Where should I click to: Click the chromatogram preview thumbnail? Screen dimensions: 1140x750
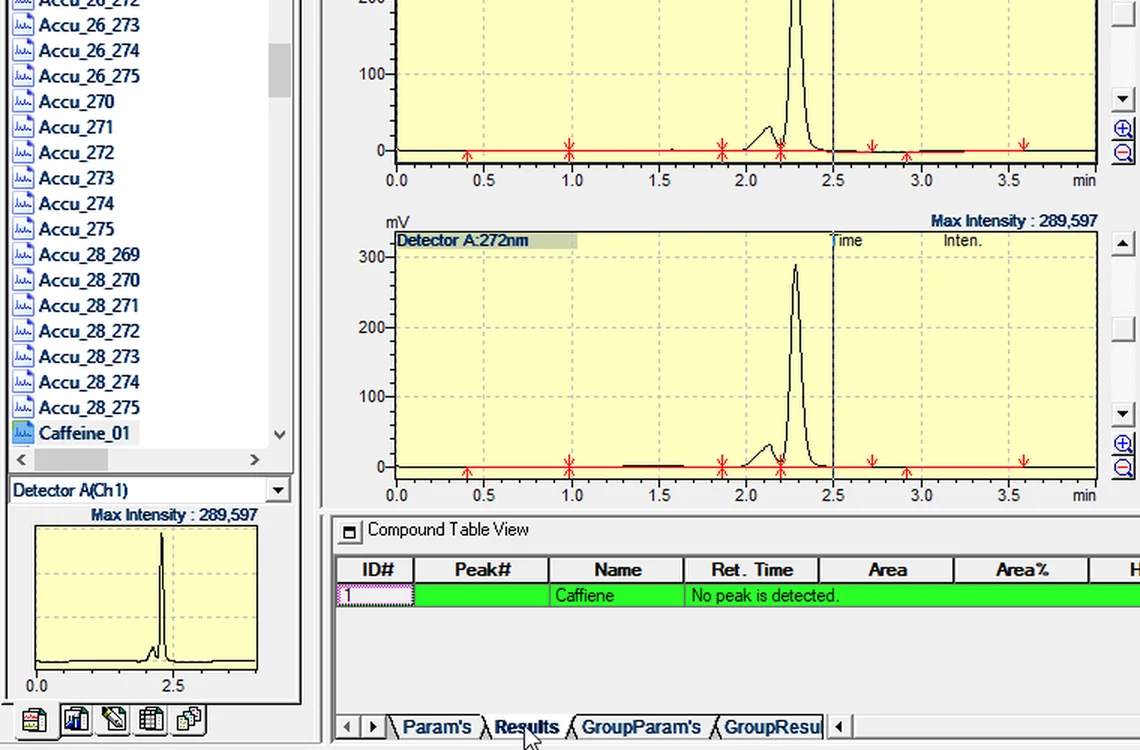click(x=146, y=598)
